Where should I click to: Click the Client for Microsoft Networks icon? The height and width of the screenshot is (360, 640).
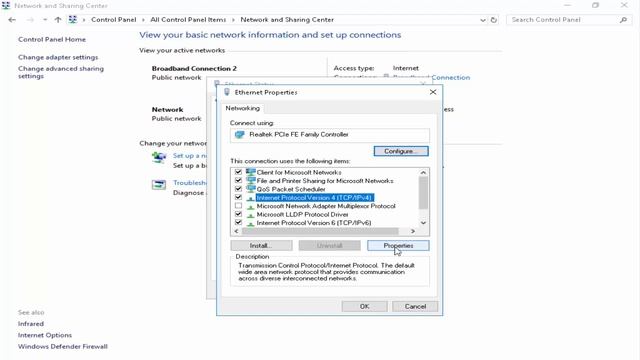250,172
